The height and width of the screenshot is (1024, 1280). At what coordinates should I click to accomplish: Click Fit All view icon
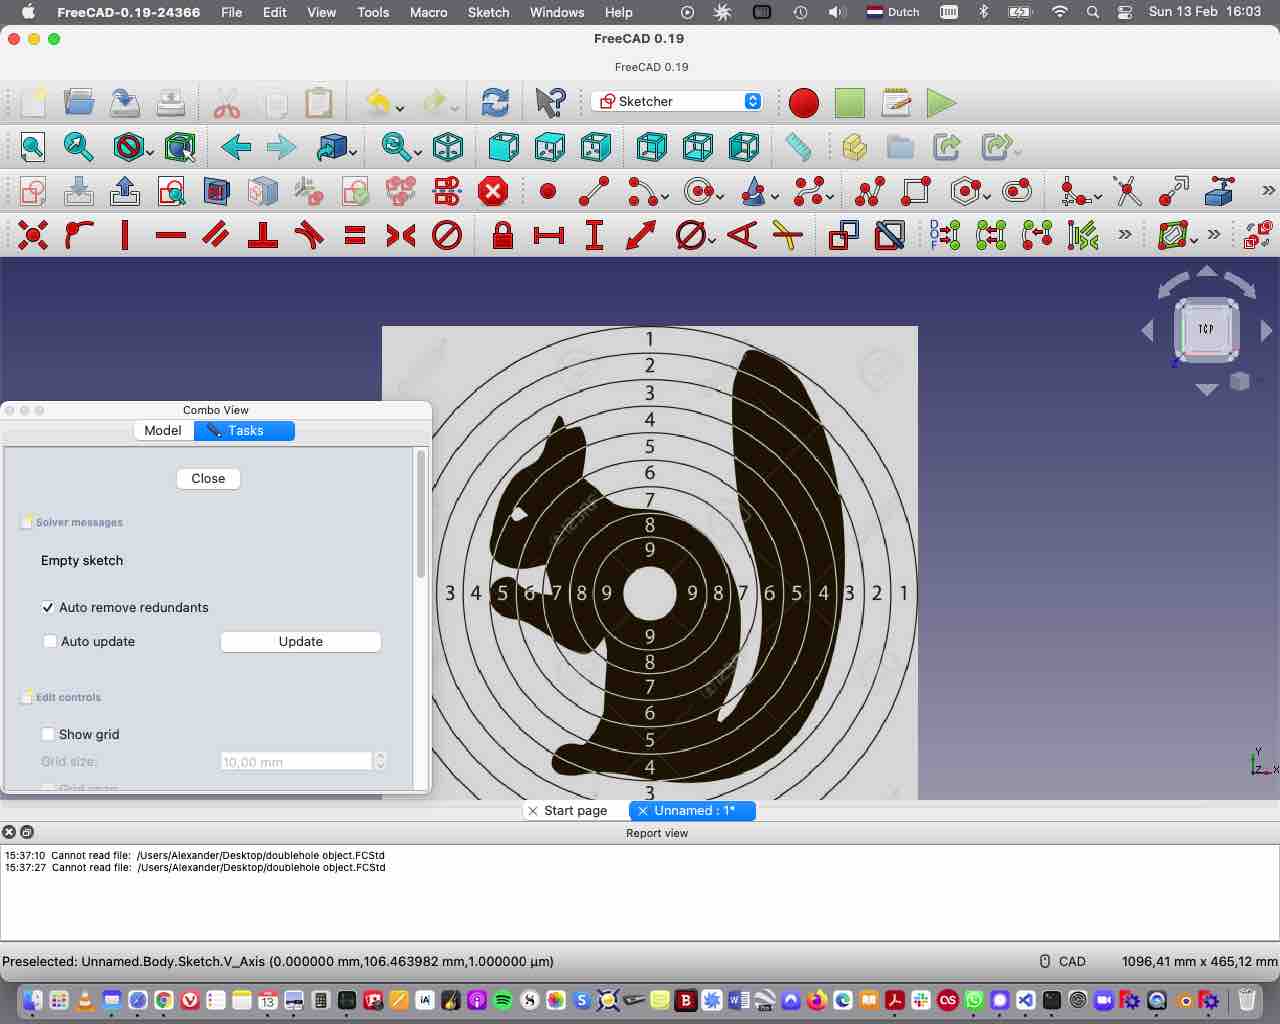point(33,148)
